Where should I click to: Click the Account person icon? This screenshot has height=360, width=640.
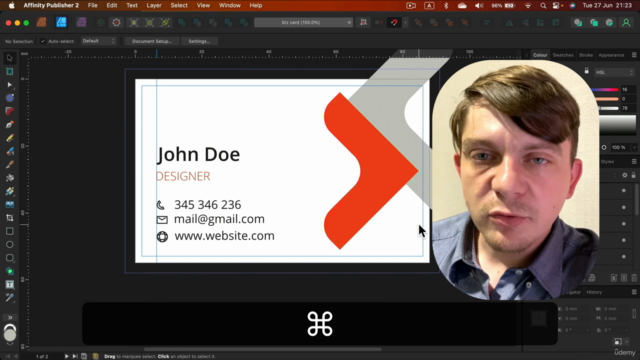point(626,22)
